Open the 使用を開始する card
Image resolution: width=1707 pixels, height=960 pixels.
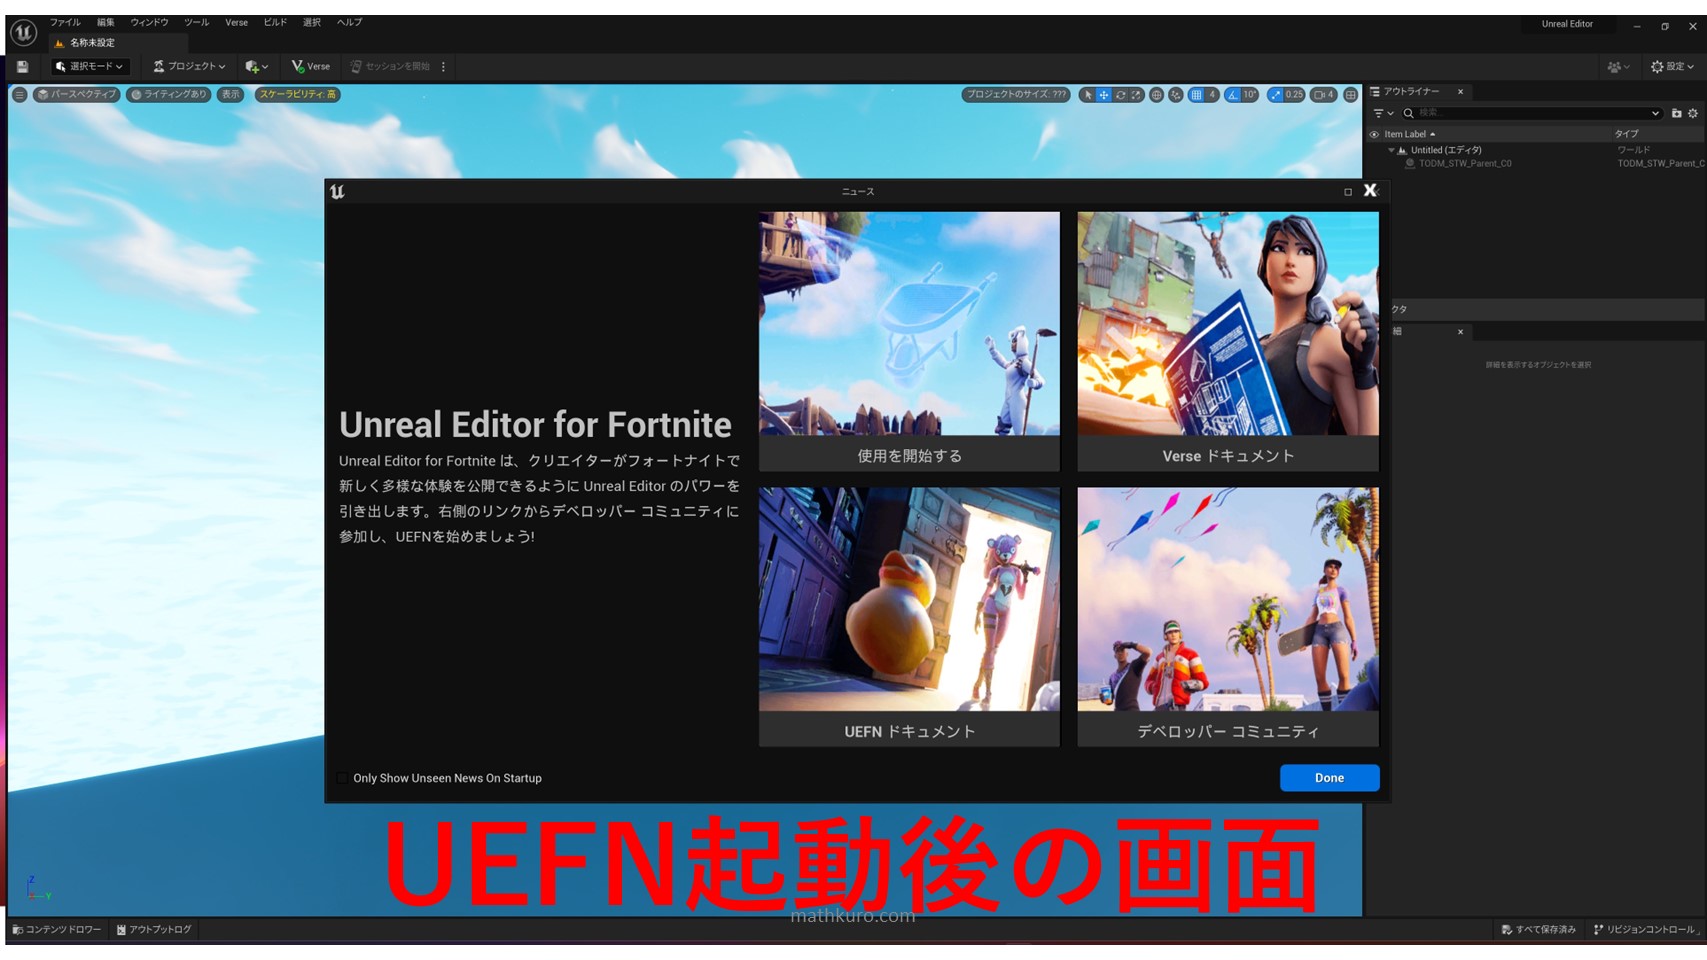909,341
